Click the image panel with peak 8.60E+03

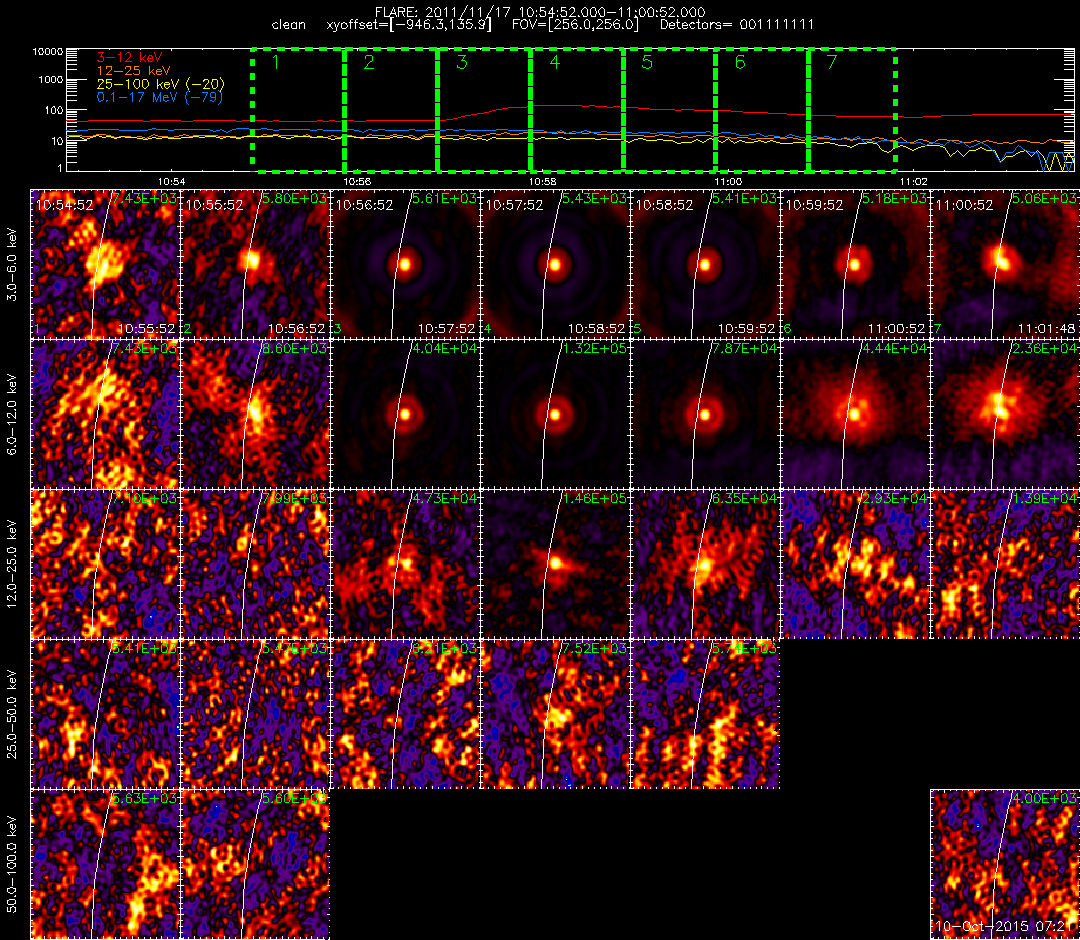point(255,415)
